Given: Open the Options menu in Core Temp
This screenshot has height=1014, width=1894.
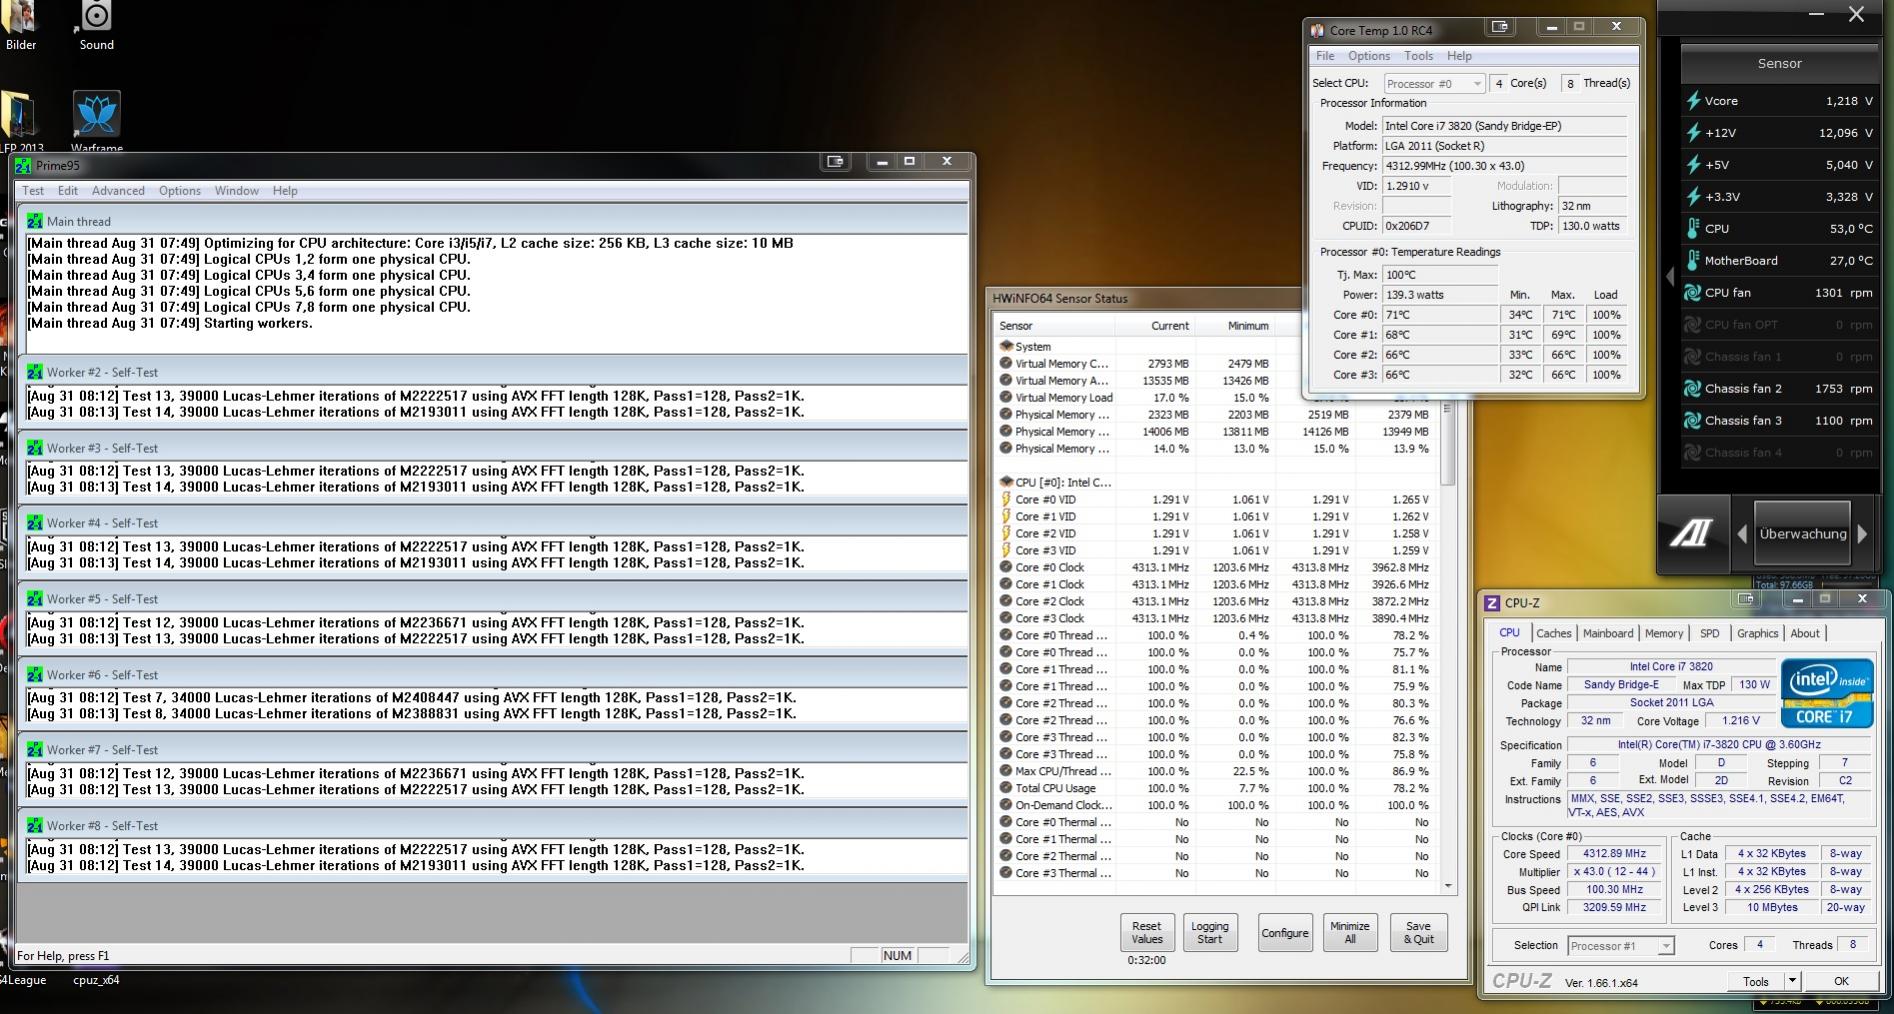Looking at the screenshot, I should pos(1369,56).
